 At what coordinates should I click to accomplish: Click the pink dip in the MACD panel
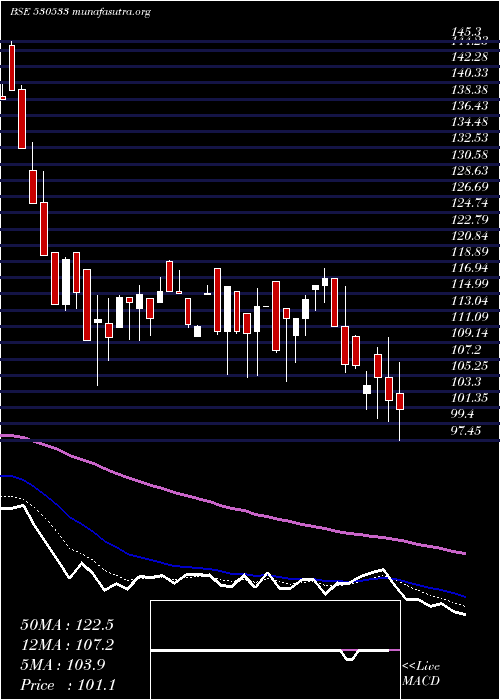point(350,655)
